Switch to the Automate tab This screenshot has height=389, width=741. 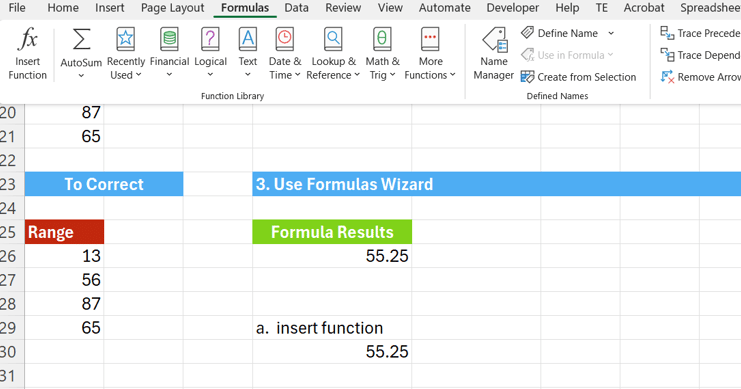pos(445,8)
